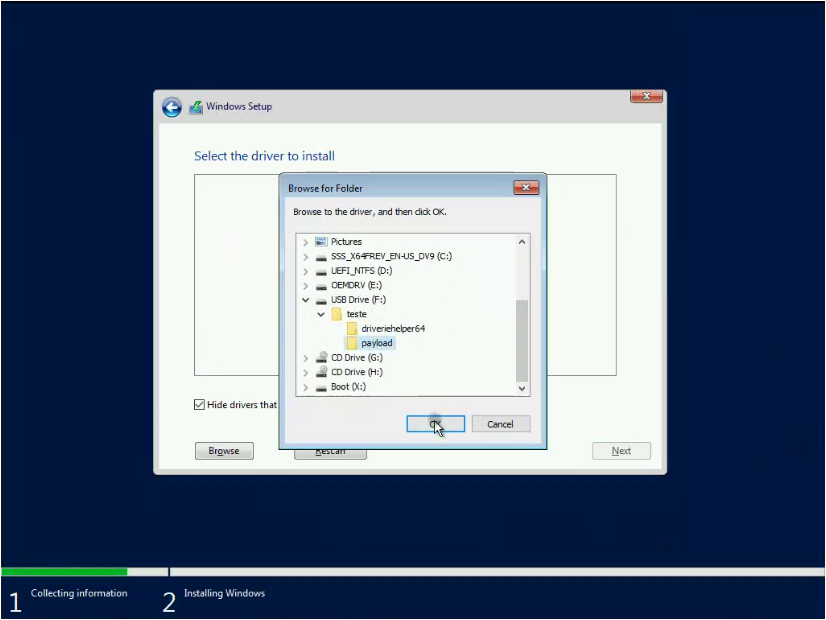The image size is (826, 620).
Task: Click the Installing Windows step label
Action: click(224, 593)
